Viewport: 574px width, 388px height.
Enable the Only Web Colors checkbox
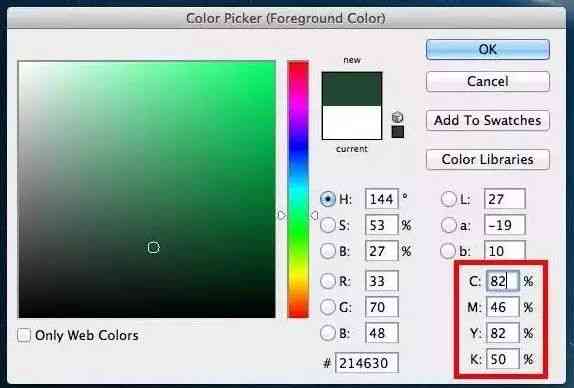click(24, 335)
